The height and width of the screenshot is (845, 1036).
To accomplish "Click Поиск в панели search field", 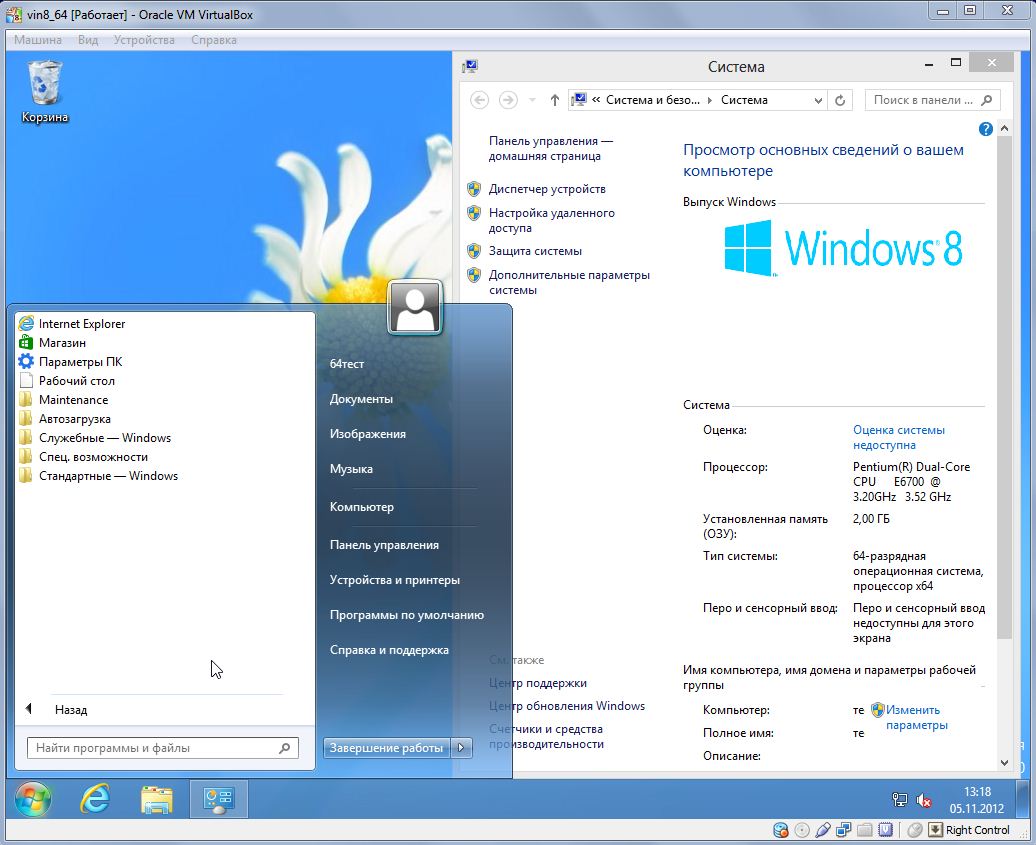I will coord(932,100).
